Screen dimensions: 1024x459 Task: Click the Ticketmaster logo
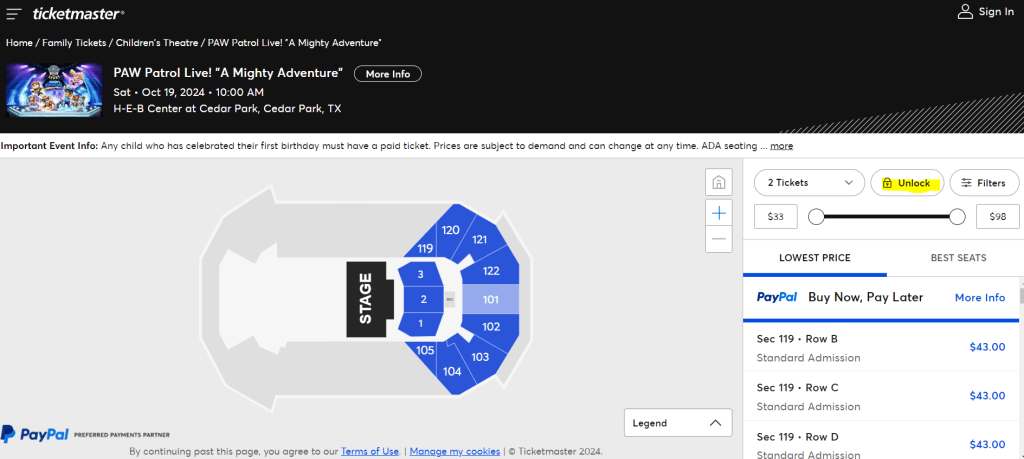pyautogui.click(x=78, y=13)
